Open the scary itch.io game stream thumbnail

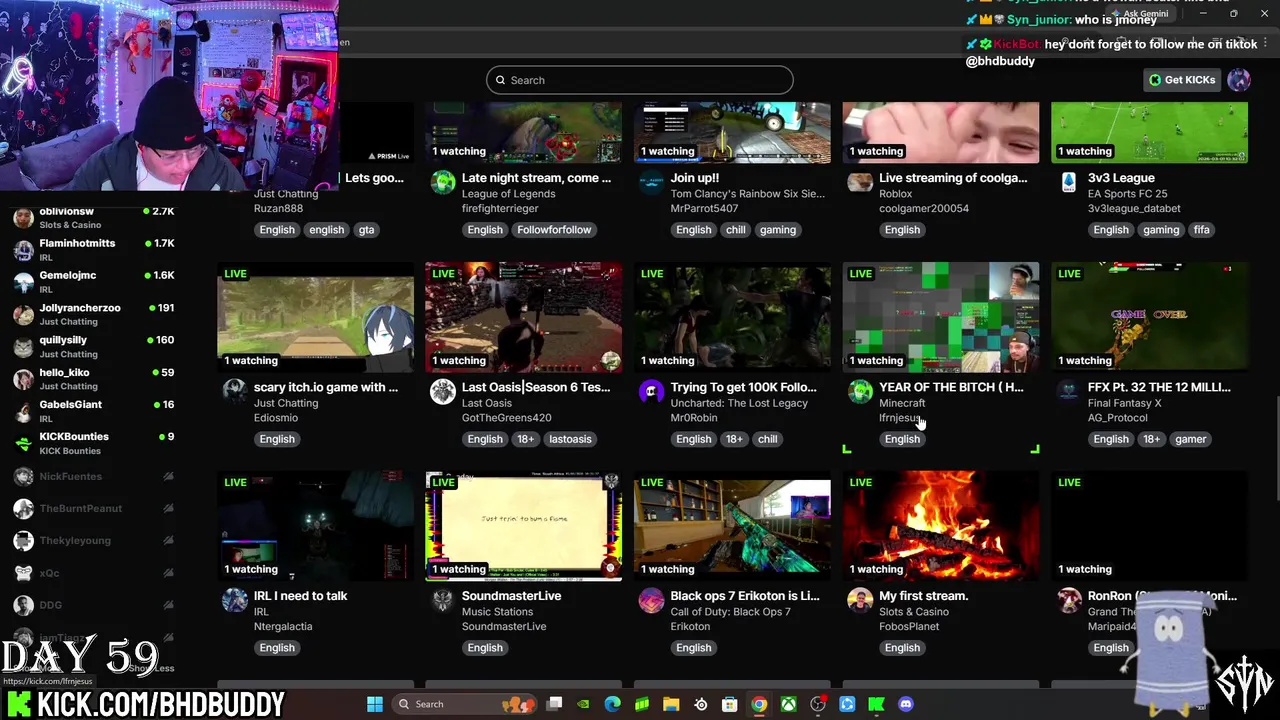[x=315, y=317]
